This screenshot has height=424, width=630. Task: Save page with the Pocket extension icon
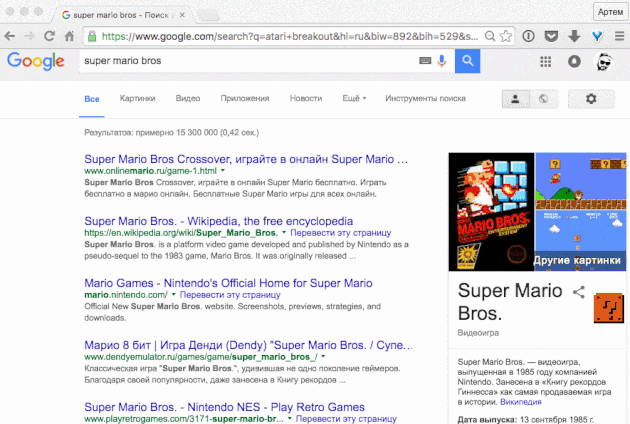[x=551, y=36]
